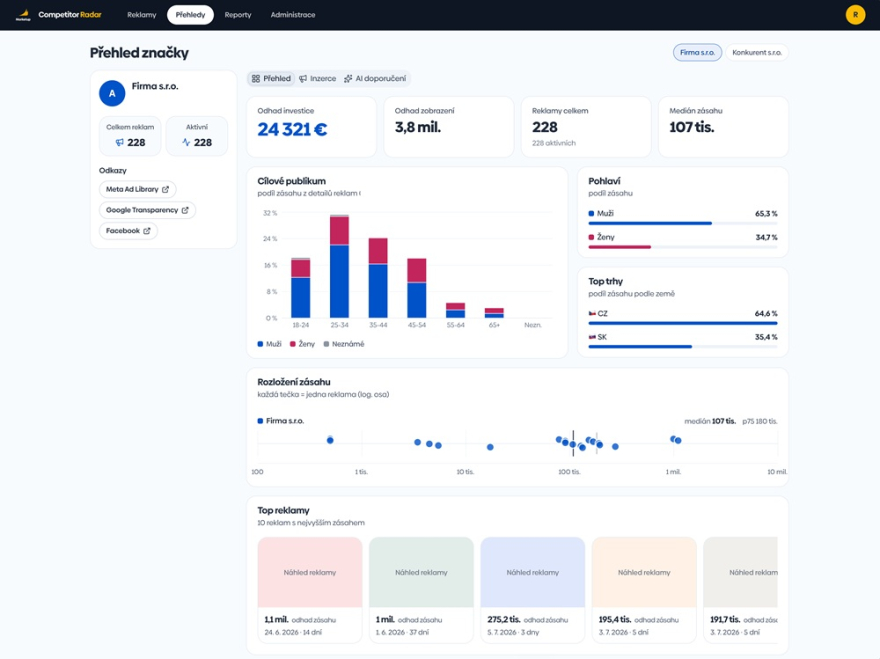The width and height of the screenshot is (880, 659).
Task: Click the activity pulse icon in Aktivní
Action: 186,143
